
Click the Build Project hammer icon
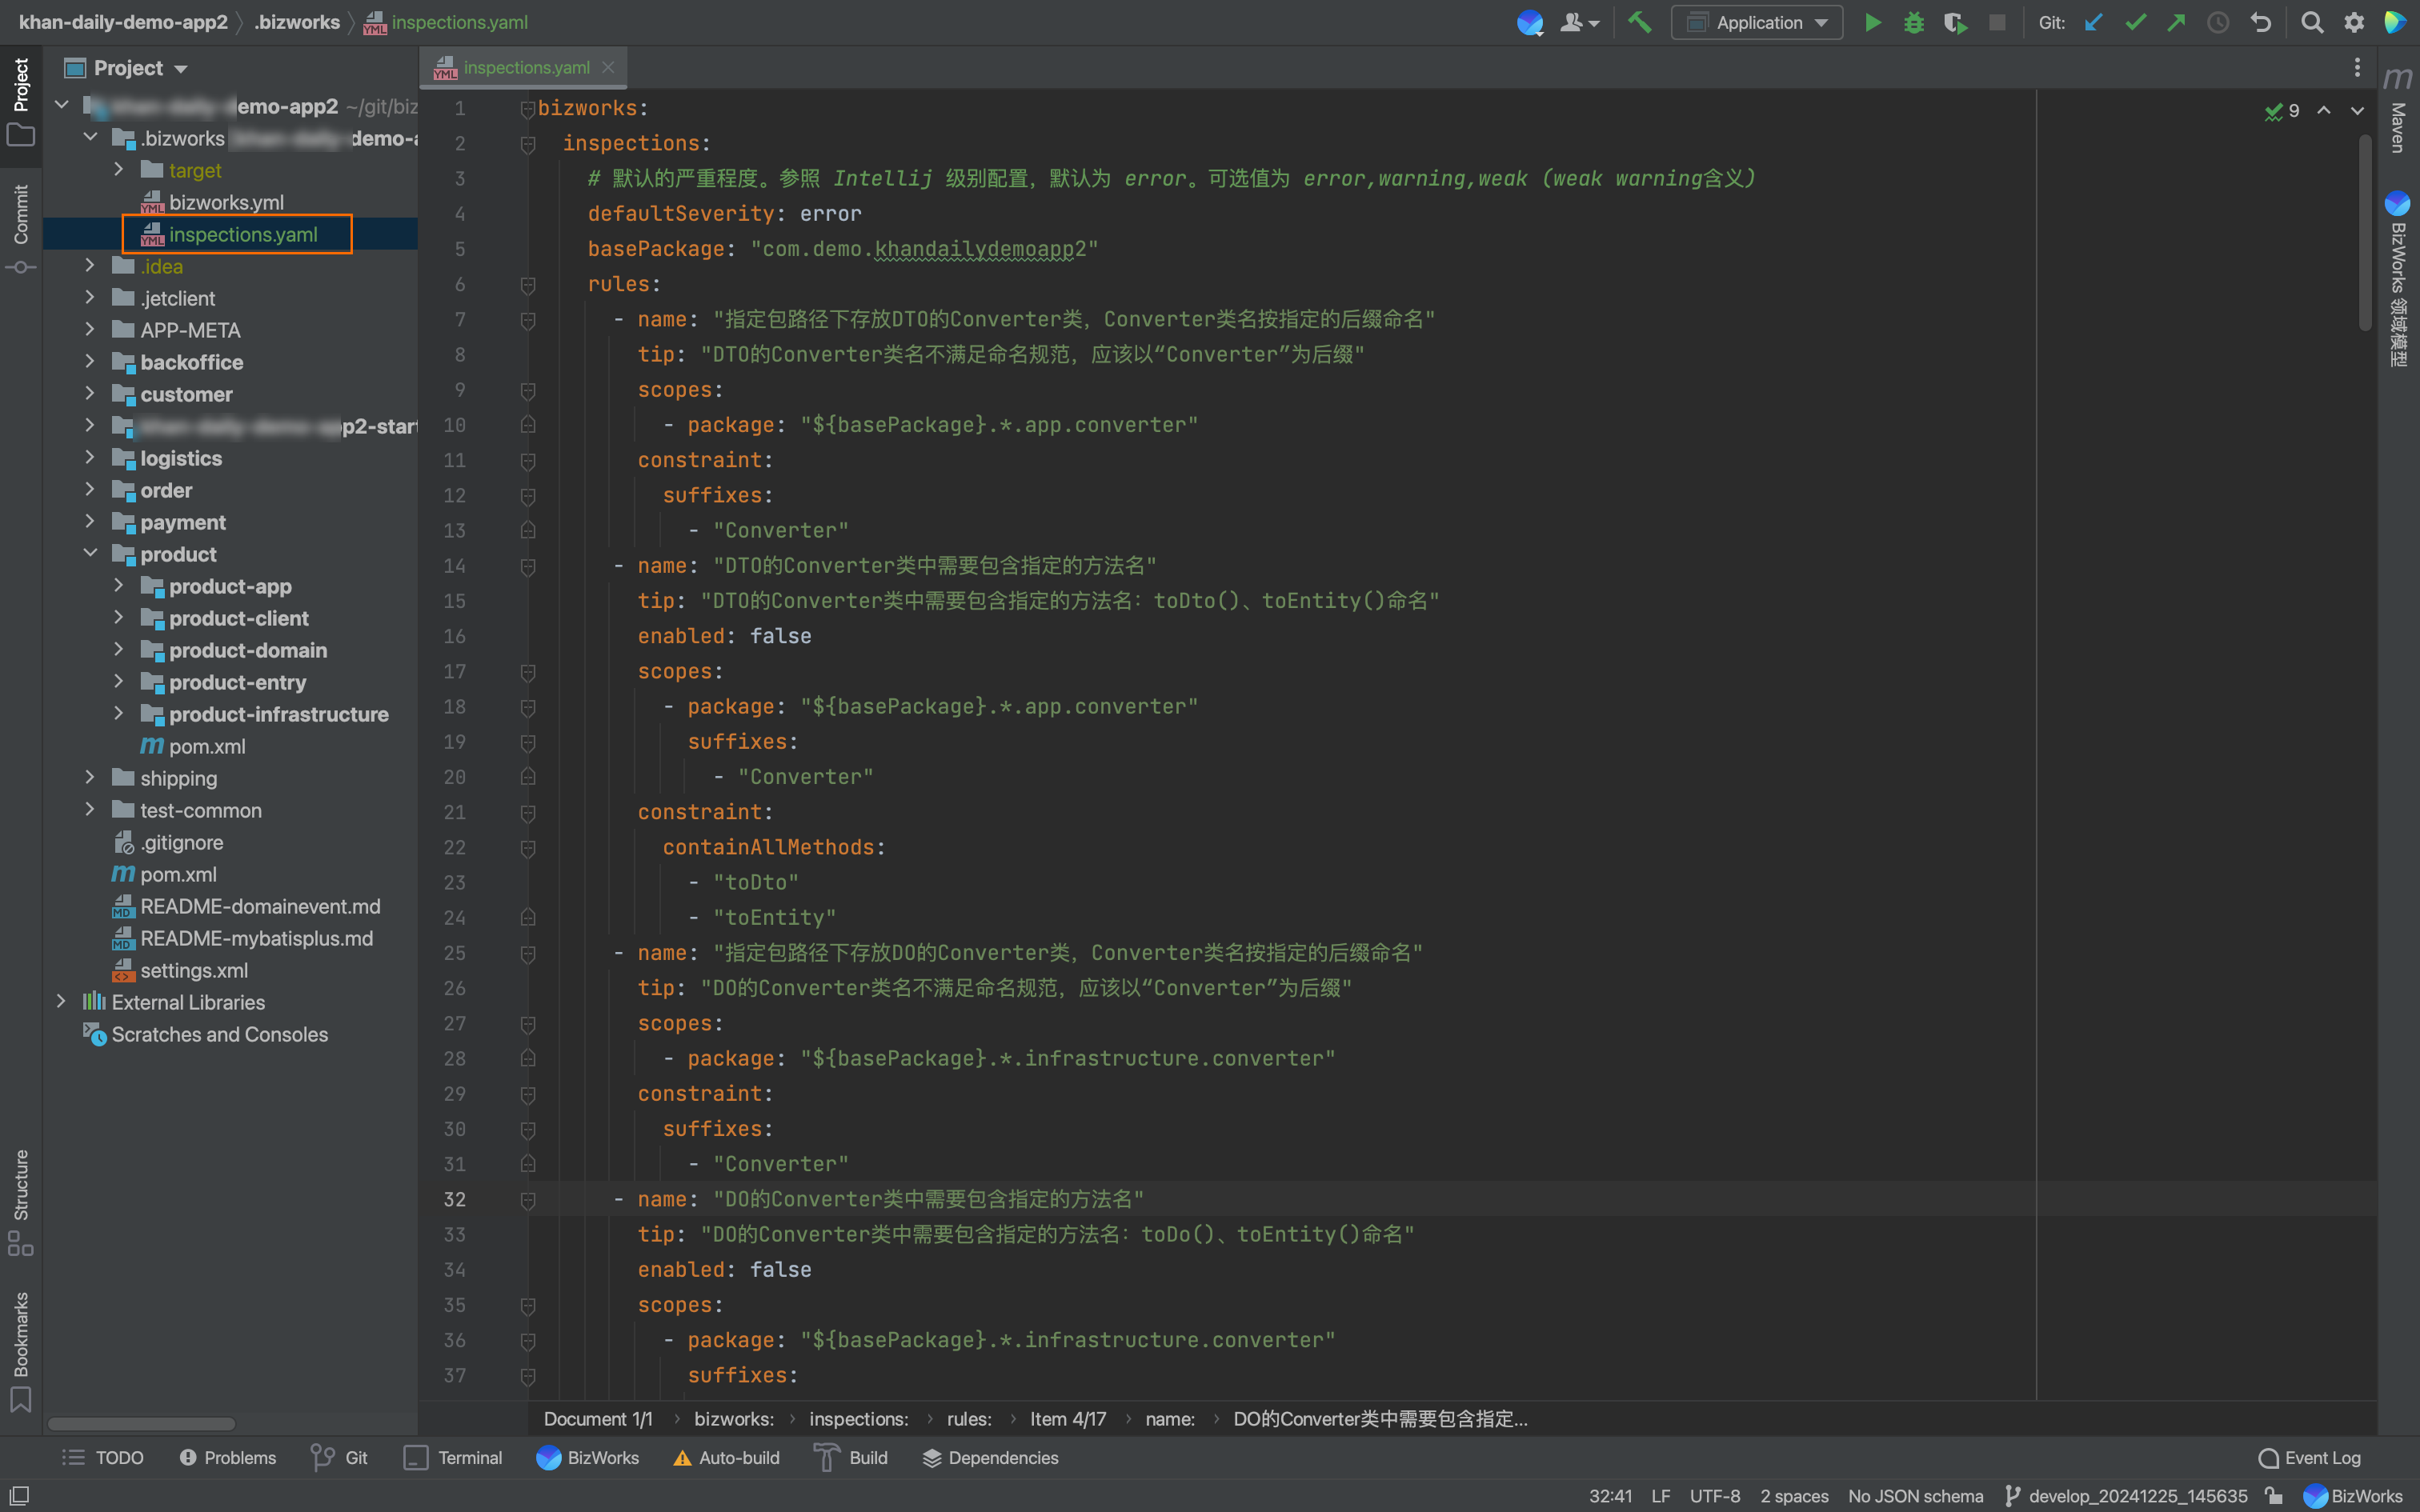click(1639, 22)
